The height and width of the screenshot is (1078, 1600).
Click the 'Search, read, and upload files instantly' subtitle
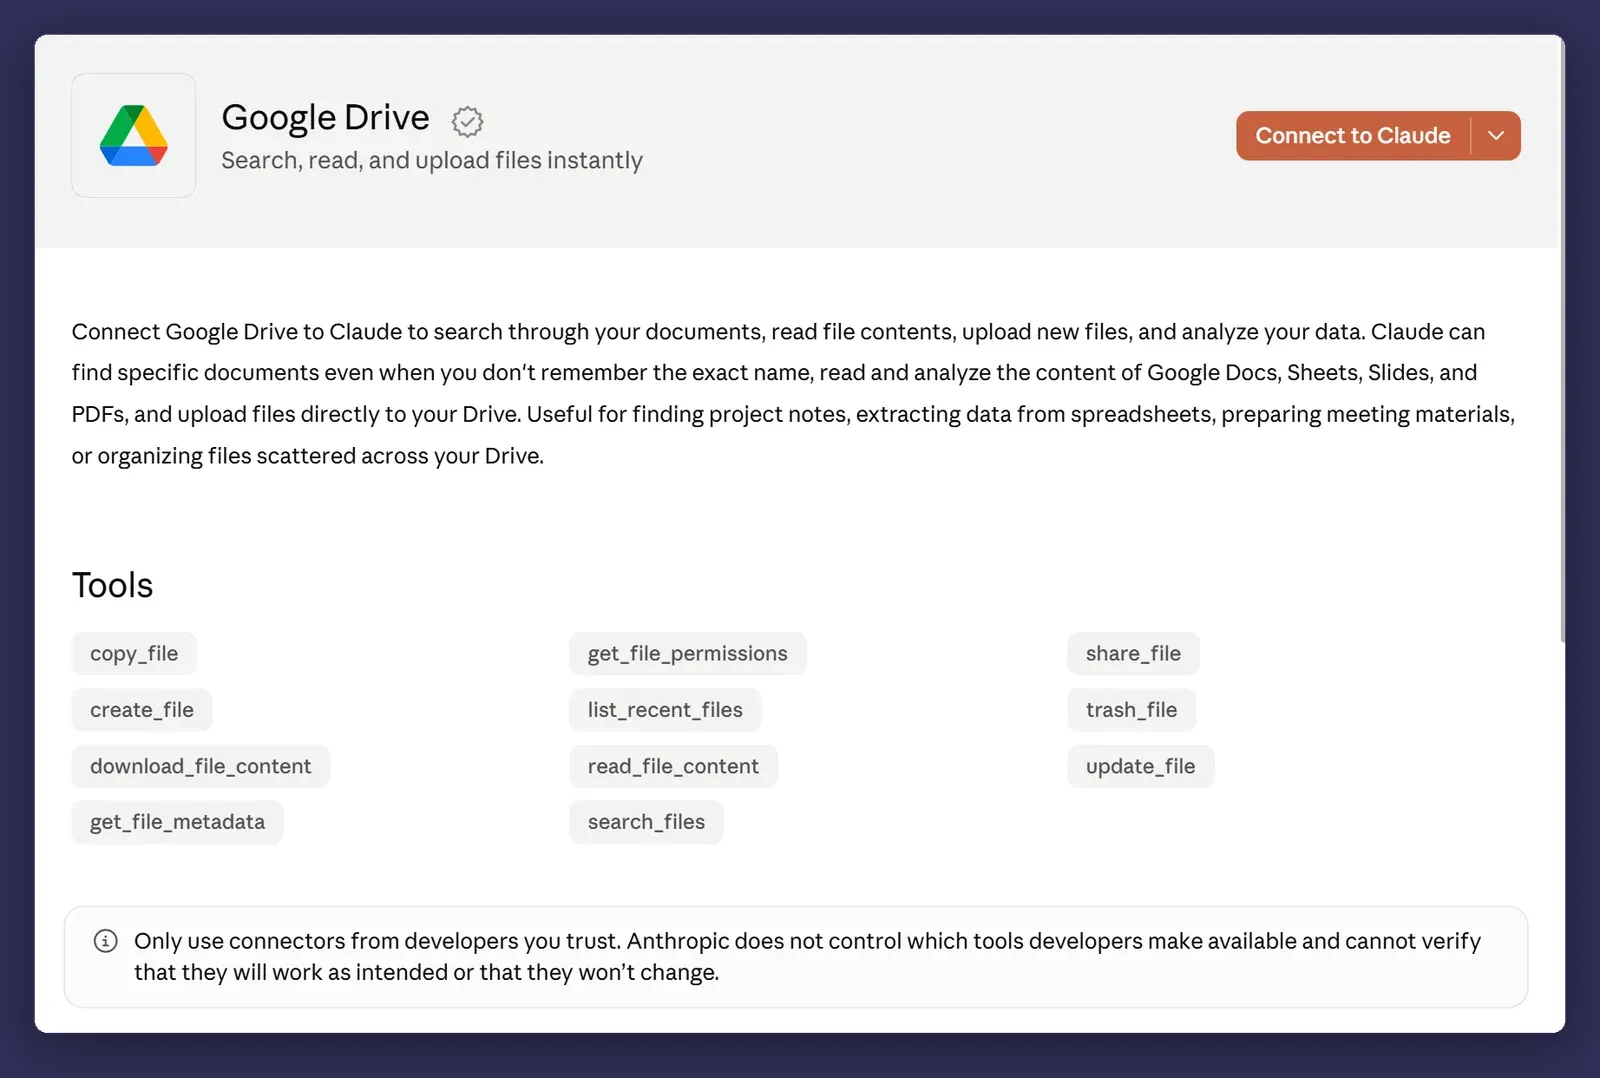[x=432, y=161]
